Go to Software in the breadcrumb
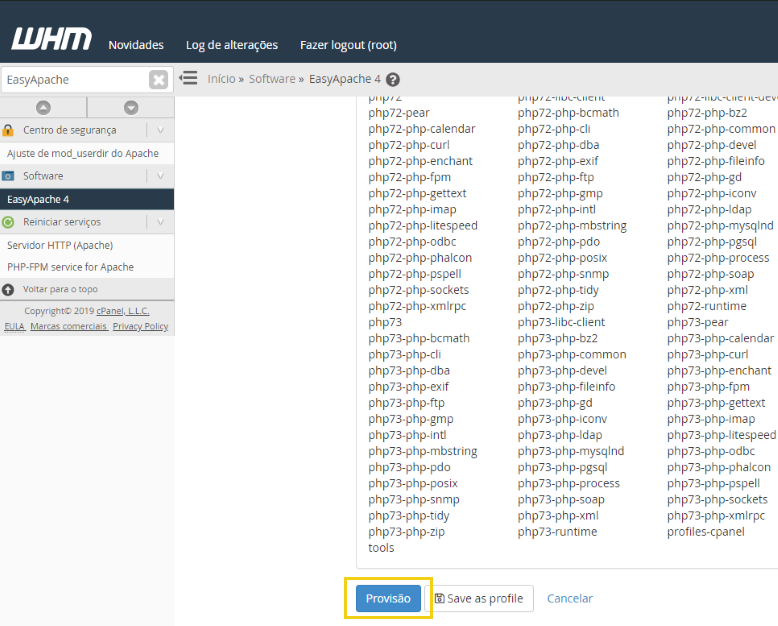This screenshot has height=626, width=778. point(272,79)
